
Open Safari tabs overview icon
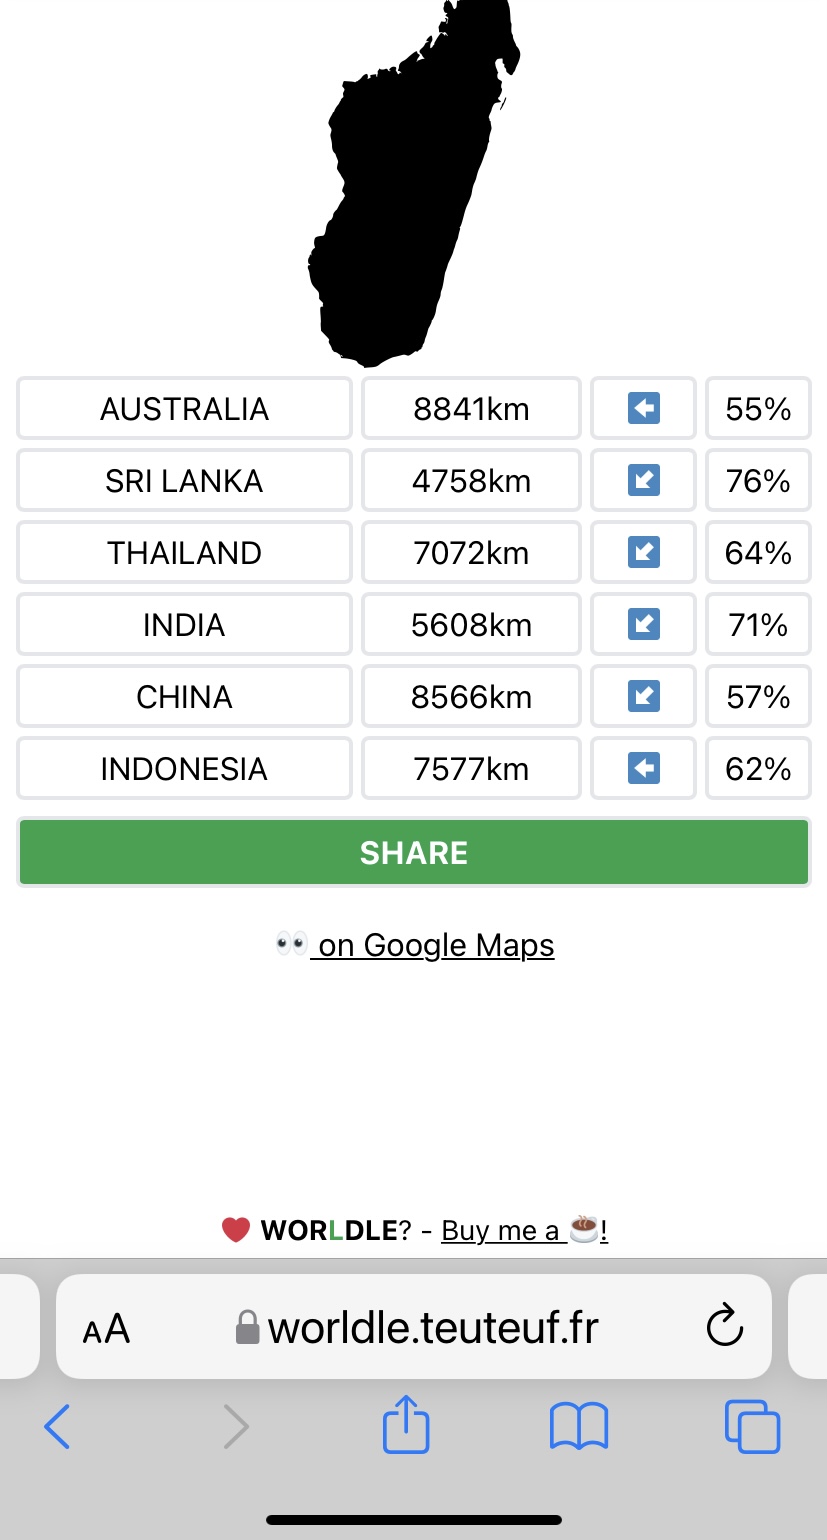[x=751, y=1425]
